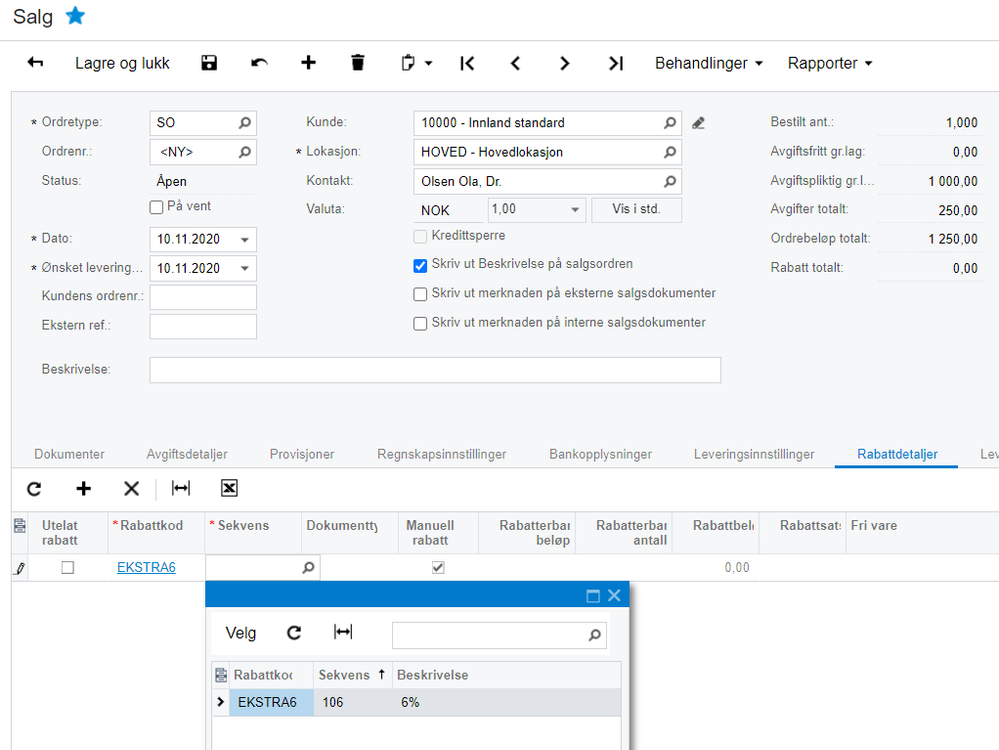Enable the På vent checkbox
Image resolution: width=999 pixels, height=750 pixels.
point(156,207)
